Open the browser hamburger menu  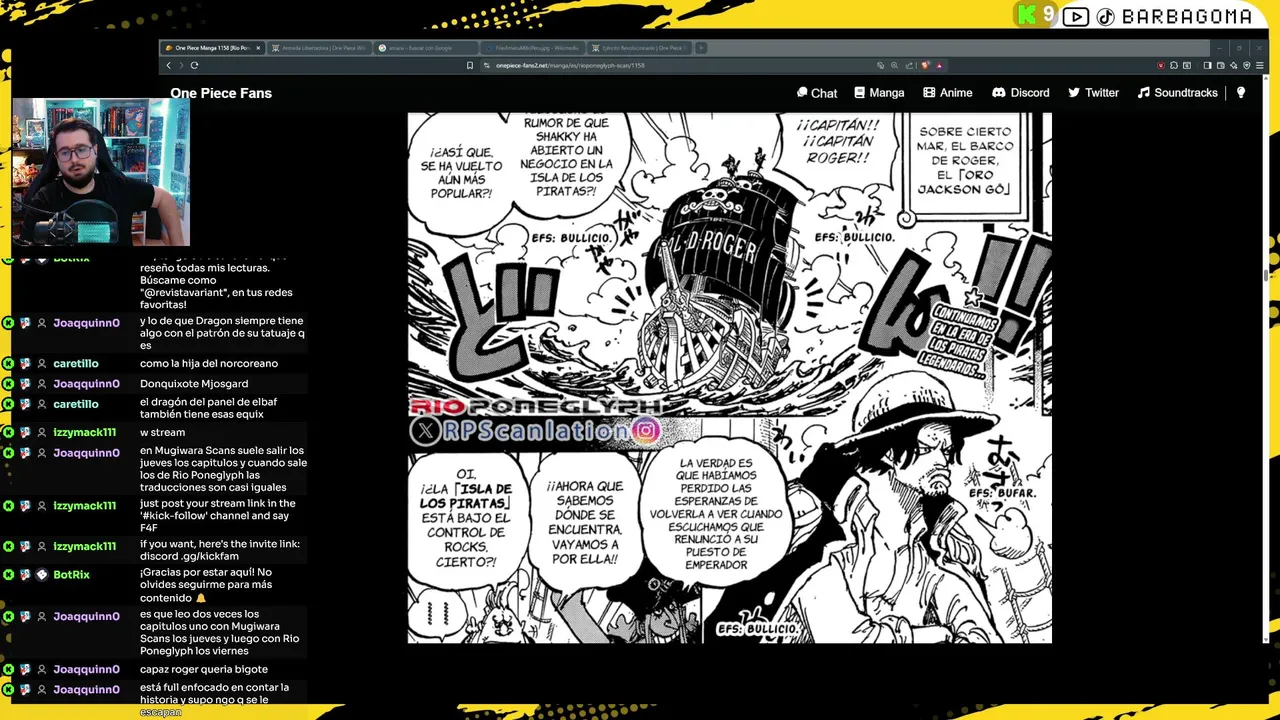coord(1260,65)
